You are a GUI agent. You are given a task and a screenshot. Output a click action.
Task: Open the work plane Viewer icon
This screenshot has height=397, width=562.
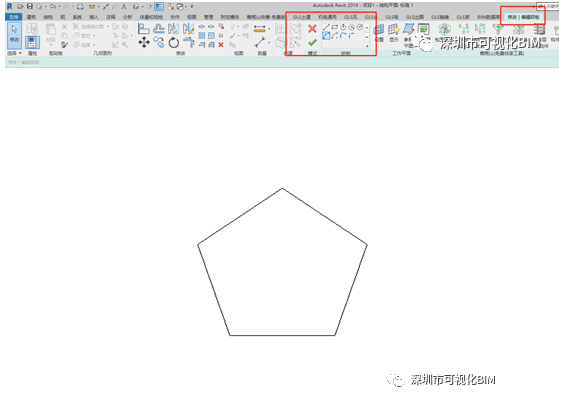(424, 29)
